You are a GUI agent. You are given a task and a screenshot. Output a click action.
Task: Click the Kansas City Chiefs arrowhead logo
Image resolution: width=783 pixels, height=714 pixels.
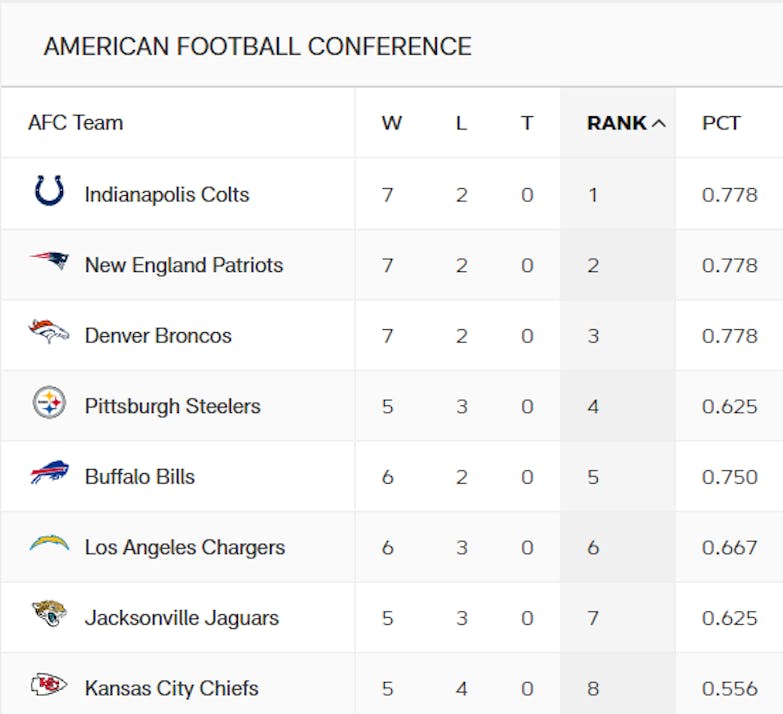pos(49,686)
